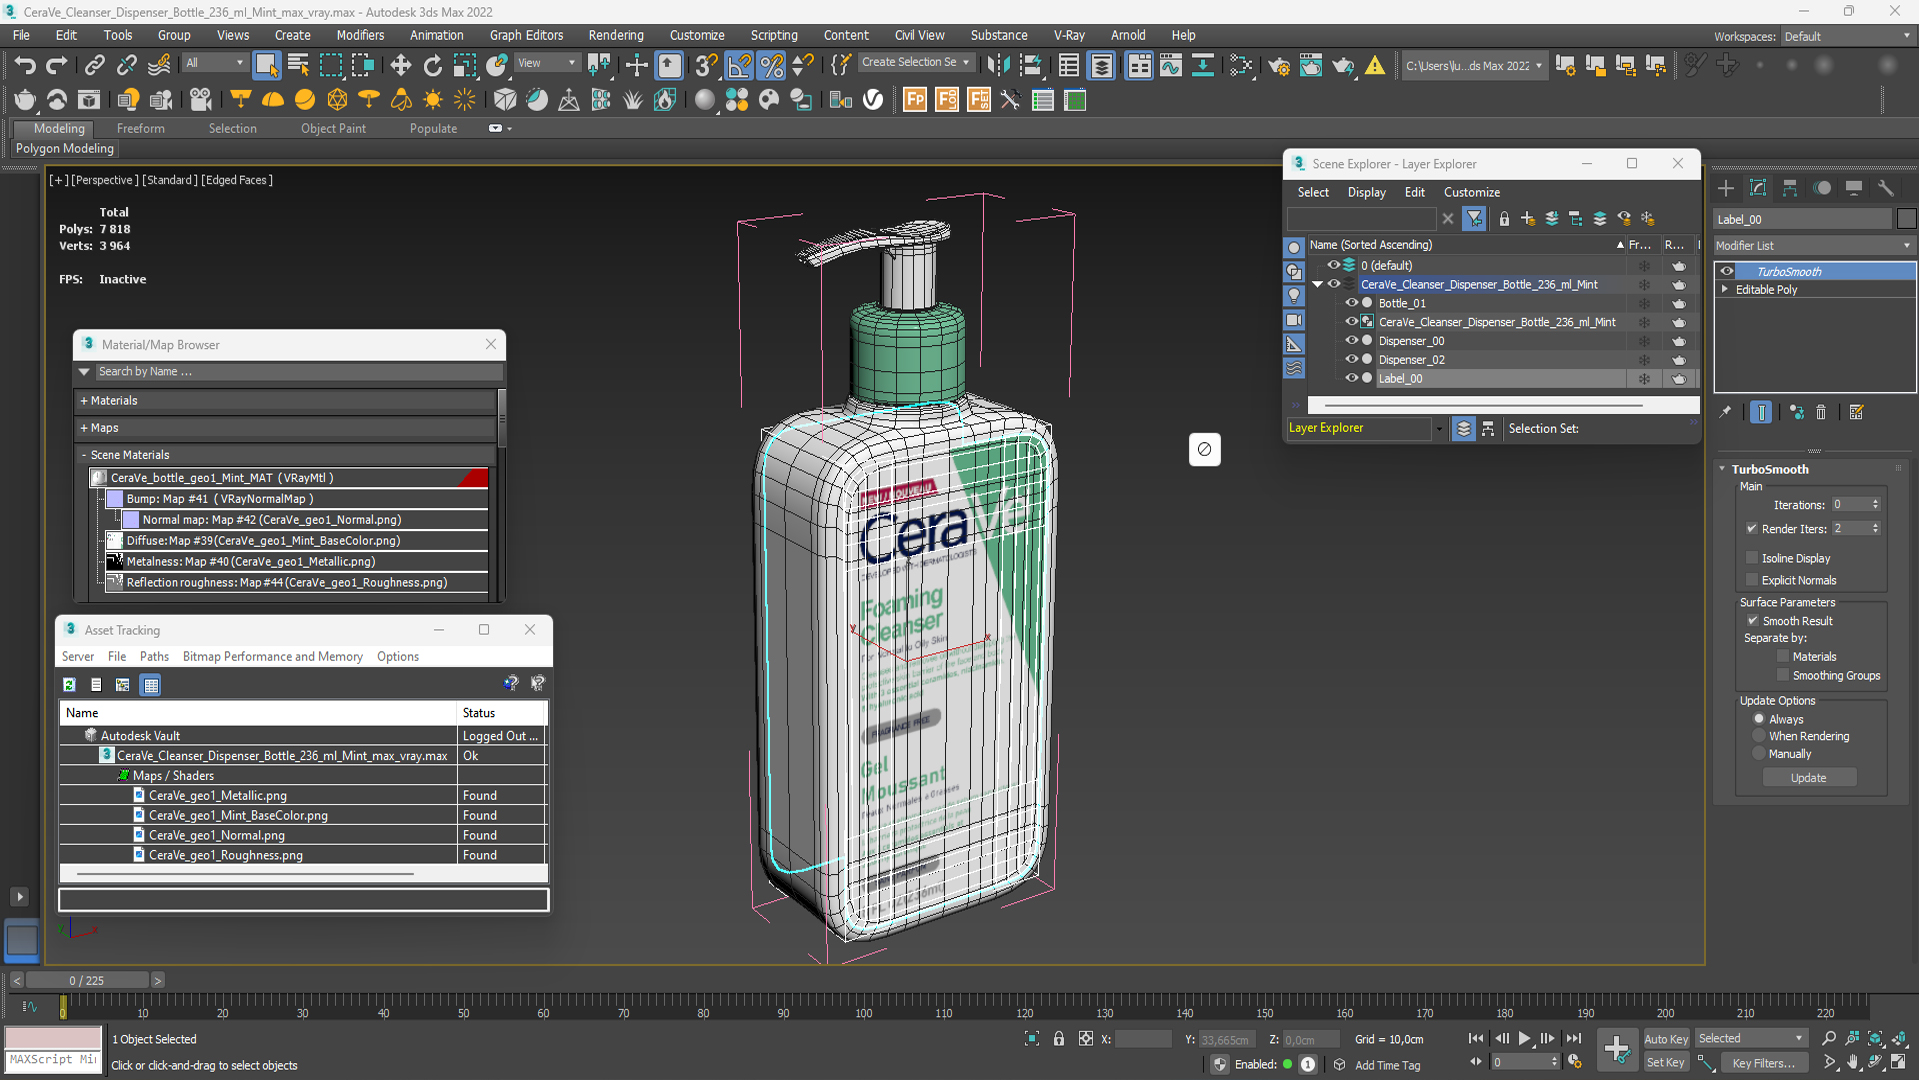Open the V-Ray menu
This screenshot has height=1080, width=1920.
(1068, 35)
